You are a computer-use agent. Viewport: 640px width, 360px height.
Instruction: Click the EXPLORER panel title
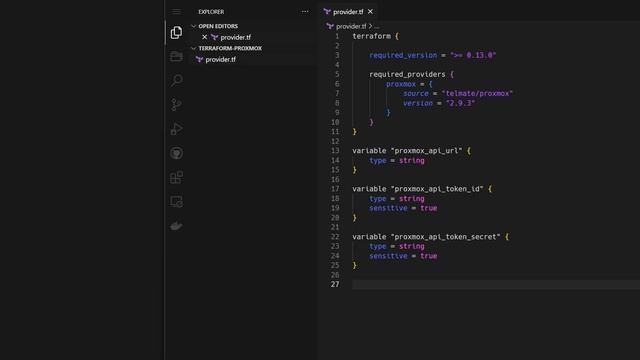[x=211, y=12]
